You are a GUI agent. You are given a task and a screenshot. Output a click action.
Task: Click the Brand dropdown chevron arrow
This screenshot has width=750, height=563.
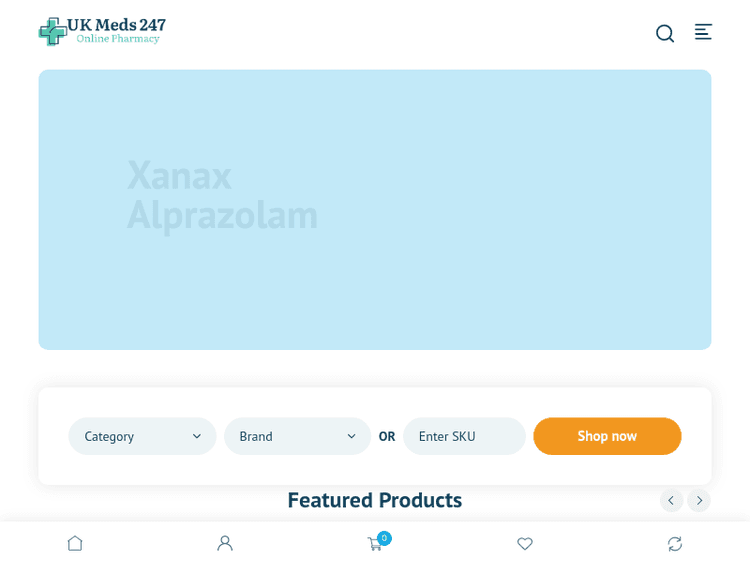pyautogui.click(x=352, y=436)
